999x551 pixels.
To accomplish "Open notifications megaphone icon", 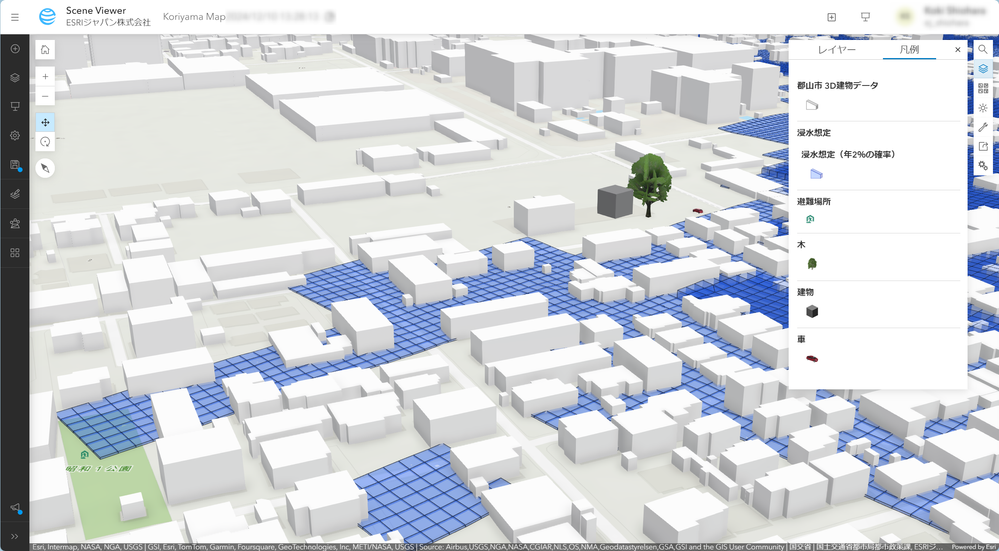I will [x=15, y=508].
